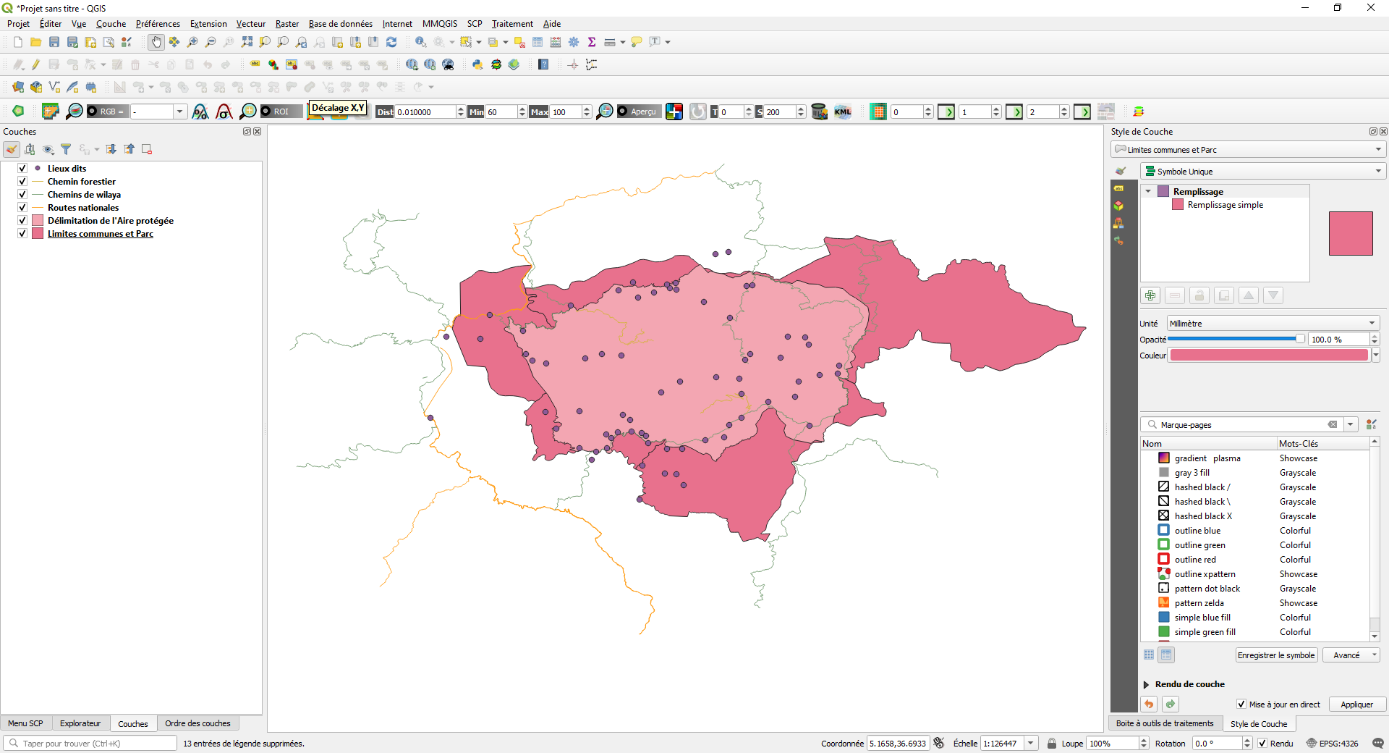Image resolution: width=1389 pixels, height=753 pixels.
Task: Click the Save Project floppy icon
Action: 53,42
